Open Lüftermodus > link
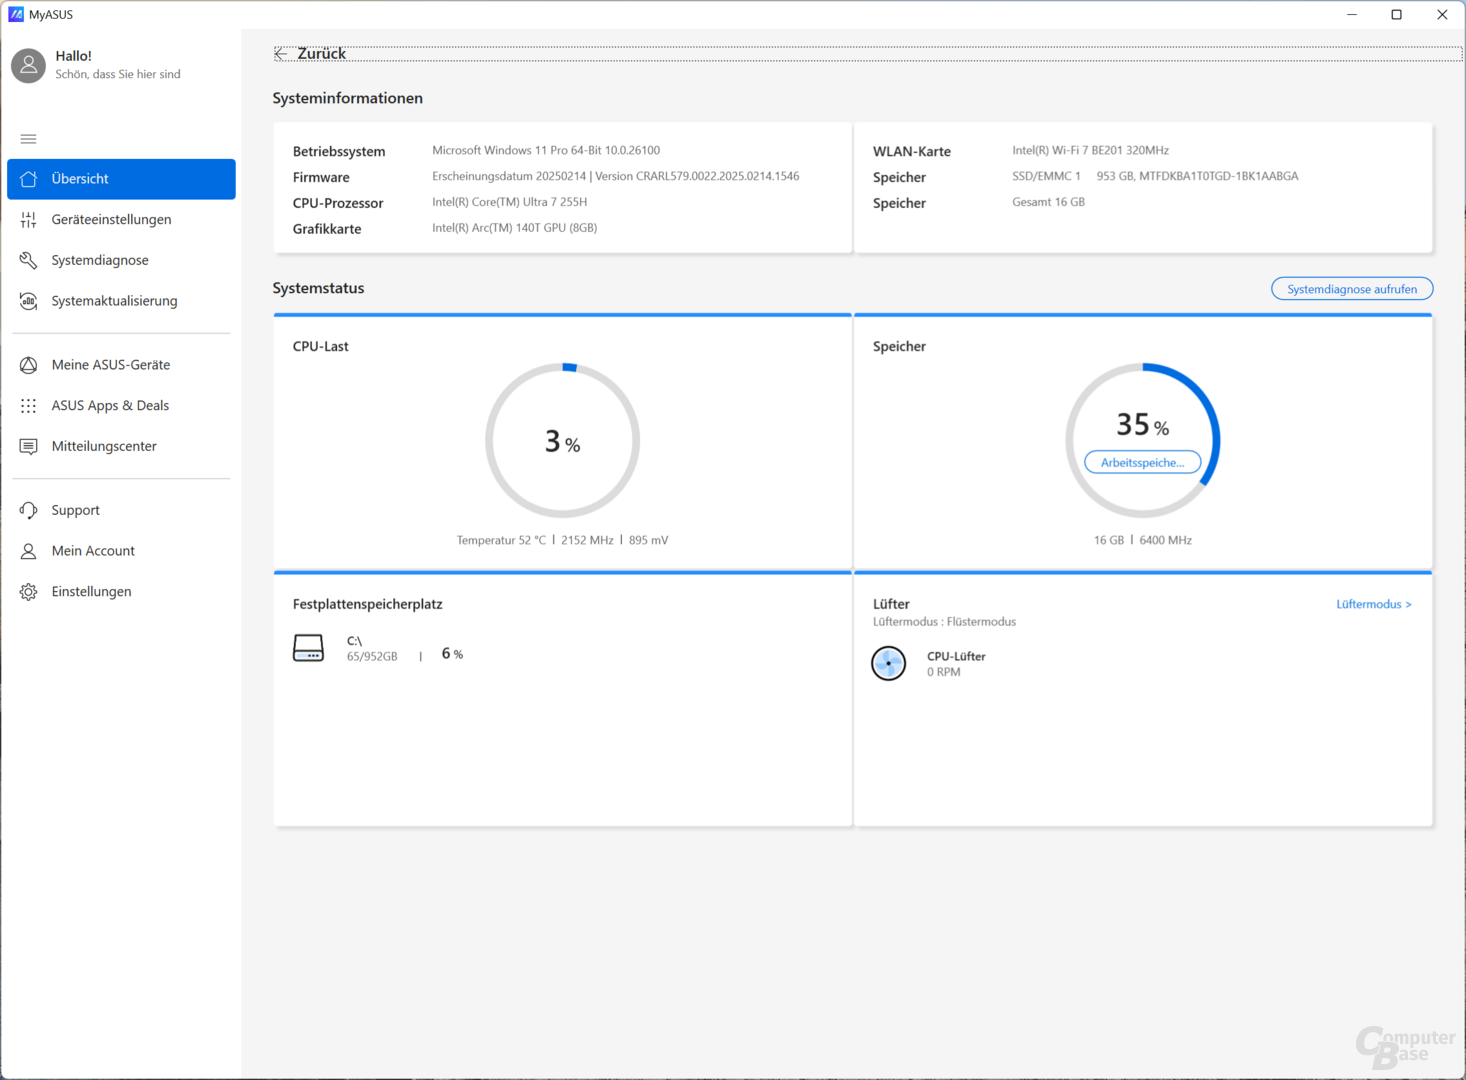 point(1374,604)
